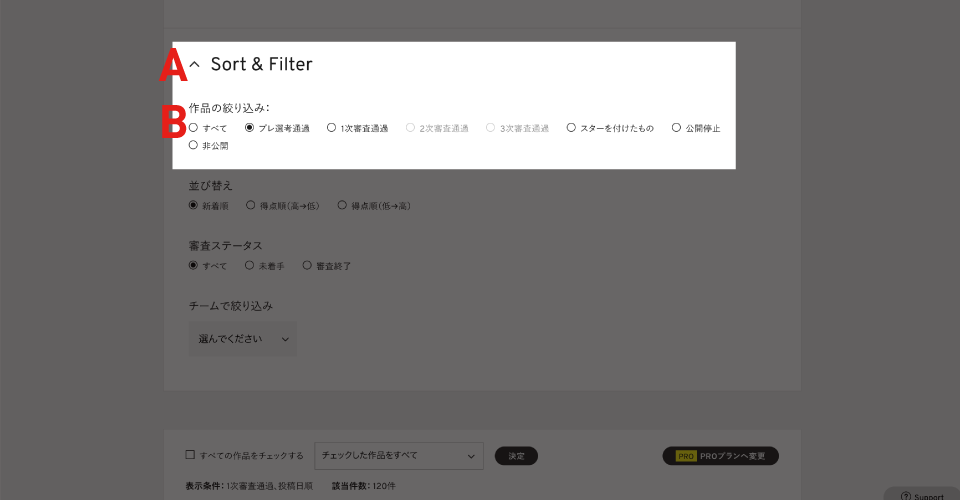Click the 該当件数: 120件 text
Image resolution: width=960 pixels, height=500 pixels.
364,486
